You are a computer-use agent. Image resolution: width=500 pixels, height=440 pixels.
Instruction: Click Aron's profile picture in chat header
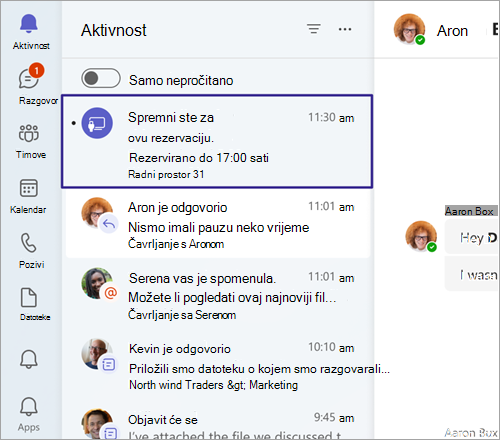pyautogui.click(x=409, y=29)
